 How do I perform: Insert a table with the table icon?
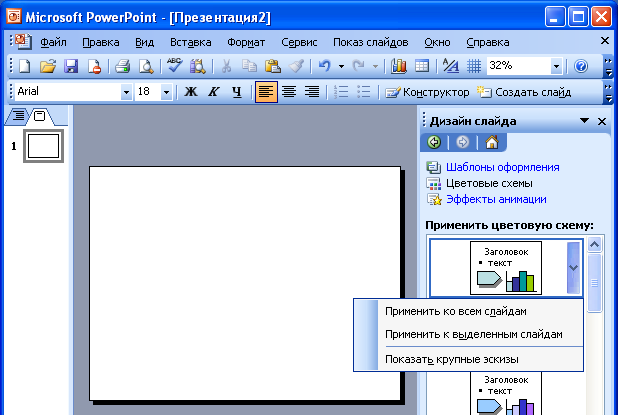(x=422, y=66)
